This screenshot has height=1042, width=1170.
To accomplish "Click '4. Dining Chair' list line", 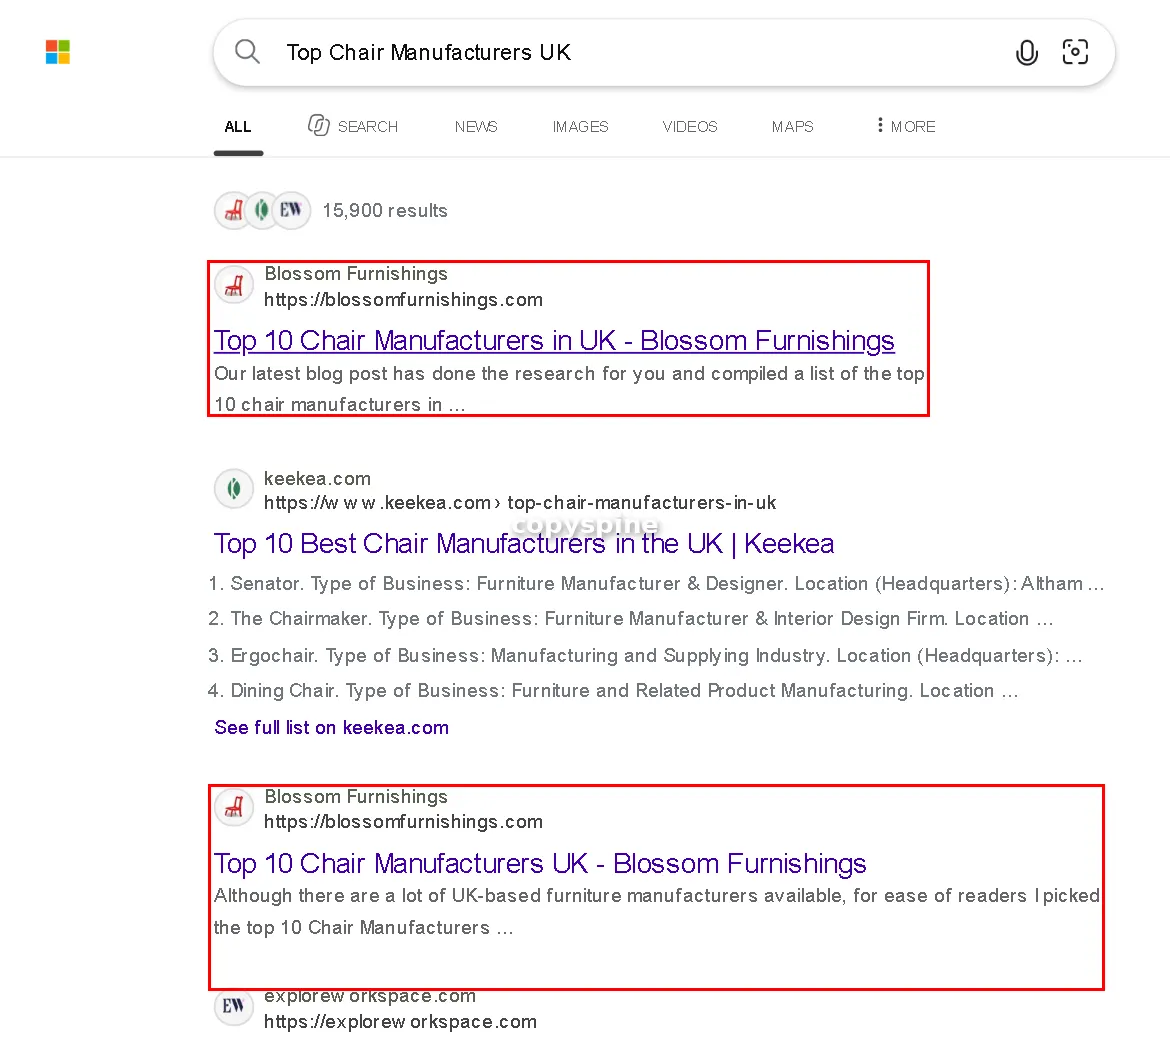I will pos(613,691).
